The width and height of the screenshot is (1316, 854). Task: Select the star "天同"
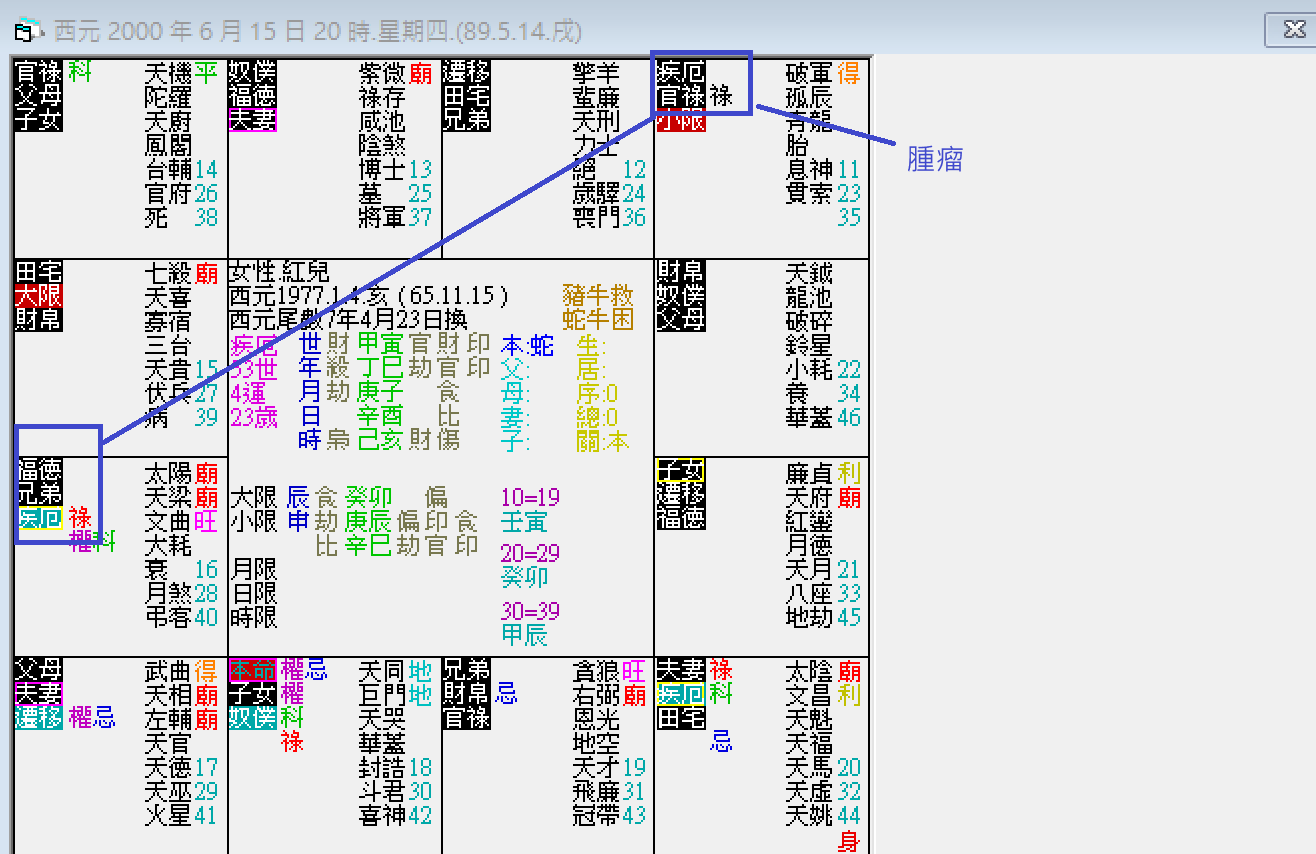pyautogui.click(x=383, y=671)
